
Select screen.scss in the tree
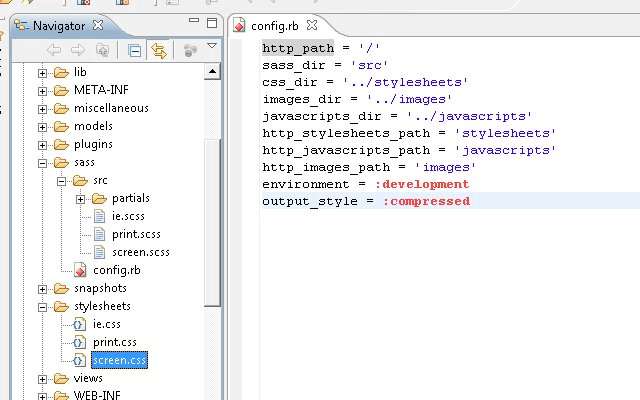[x=141, y=253]
